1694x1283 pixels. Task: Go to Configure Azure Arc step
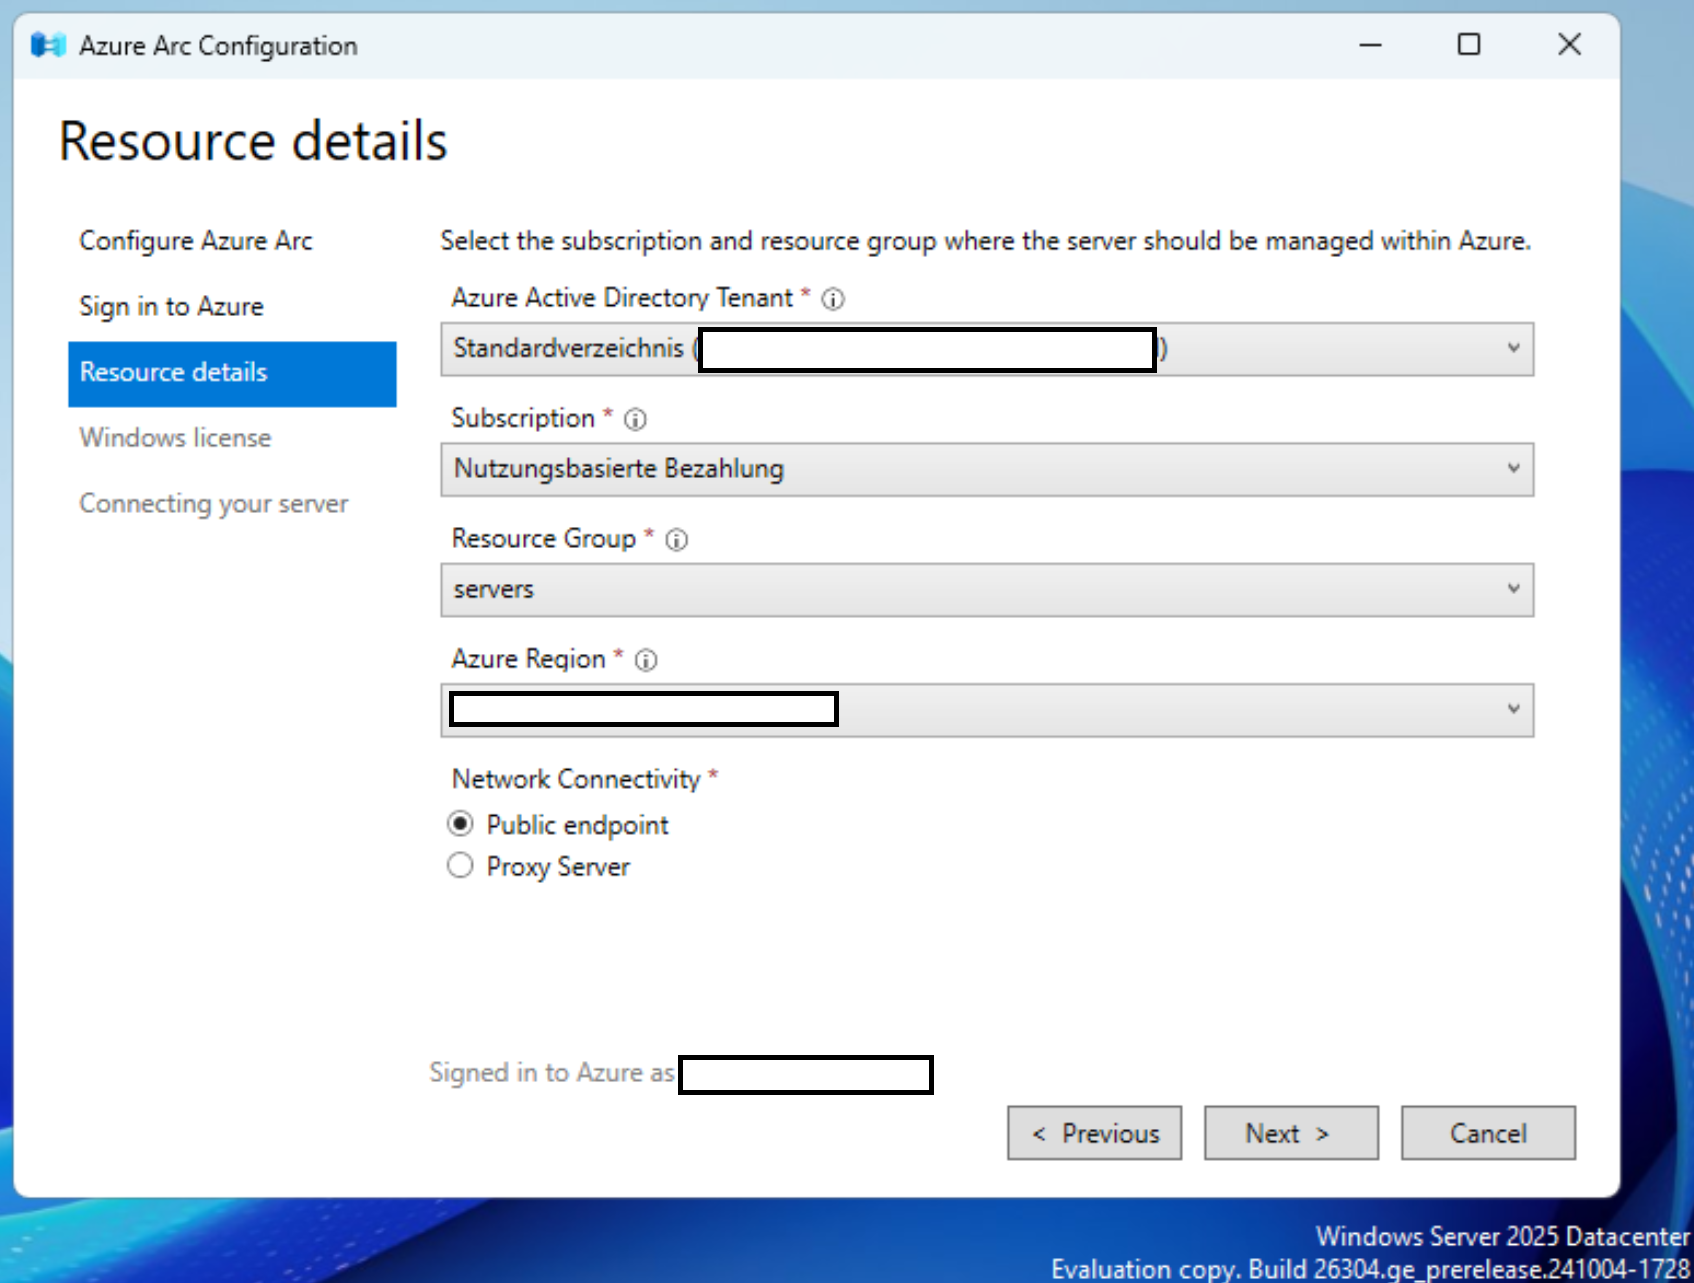pyautogui.click(x=196, y=241)
